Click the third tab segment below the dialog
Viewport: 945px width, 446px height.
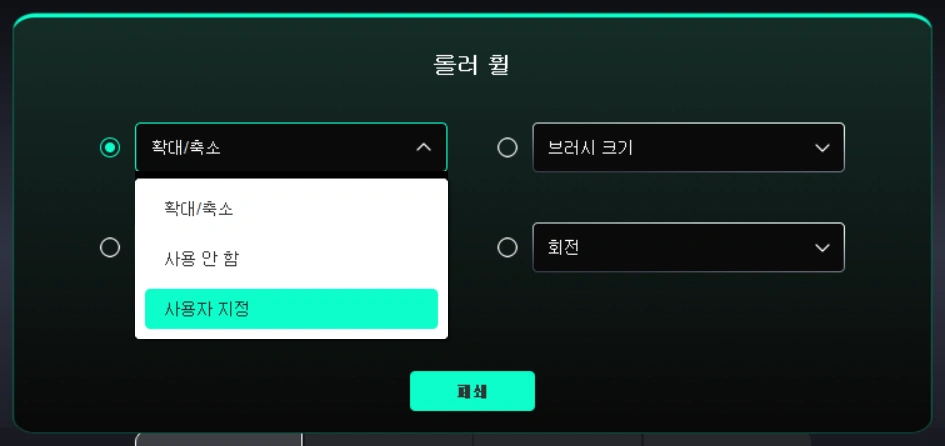point(558,439)
